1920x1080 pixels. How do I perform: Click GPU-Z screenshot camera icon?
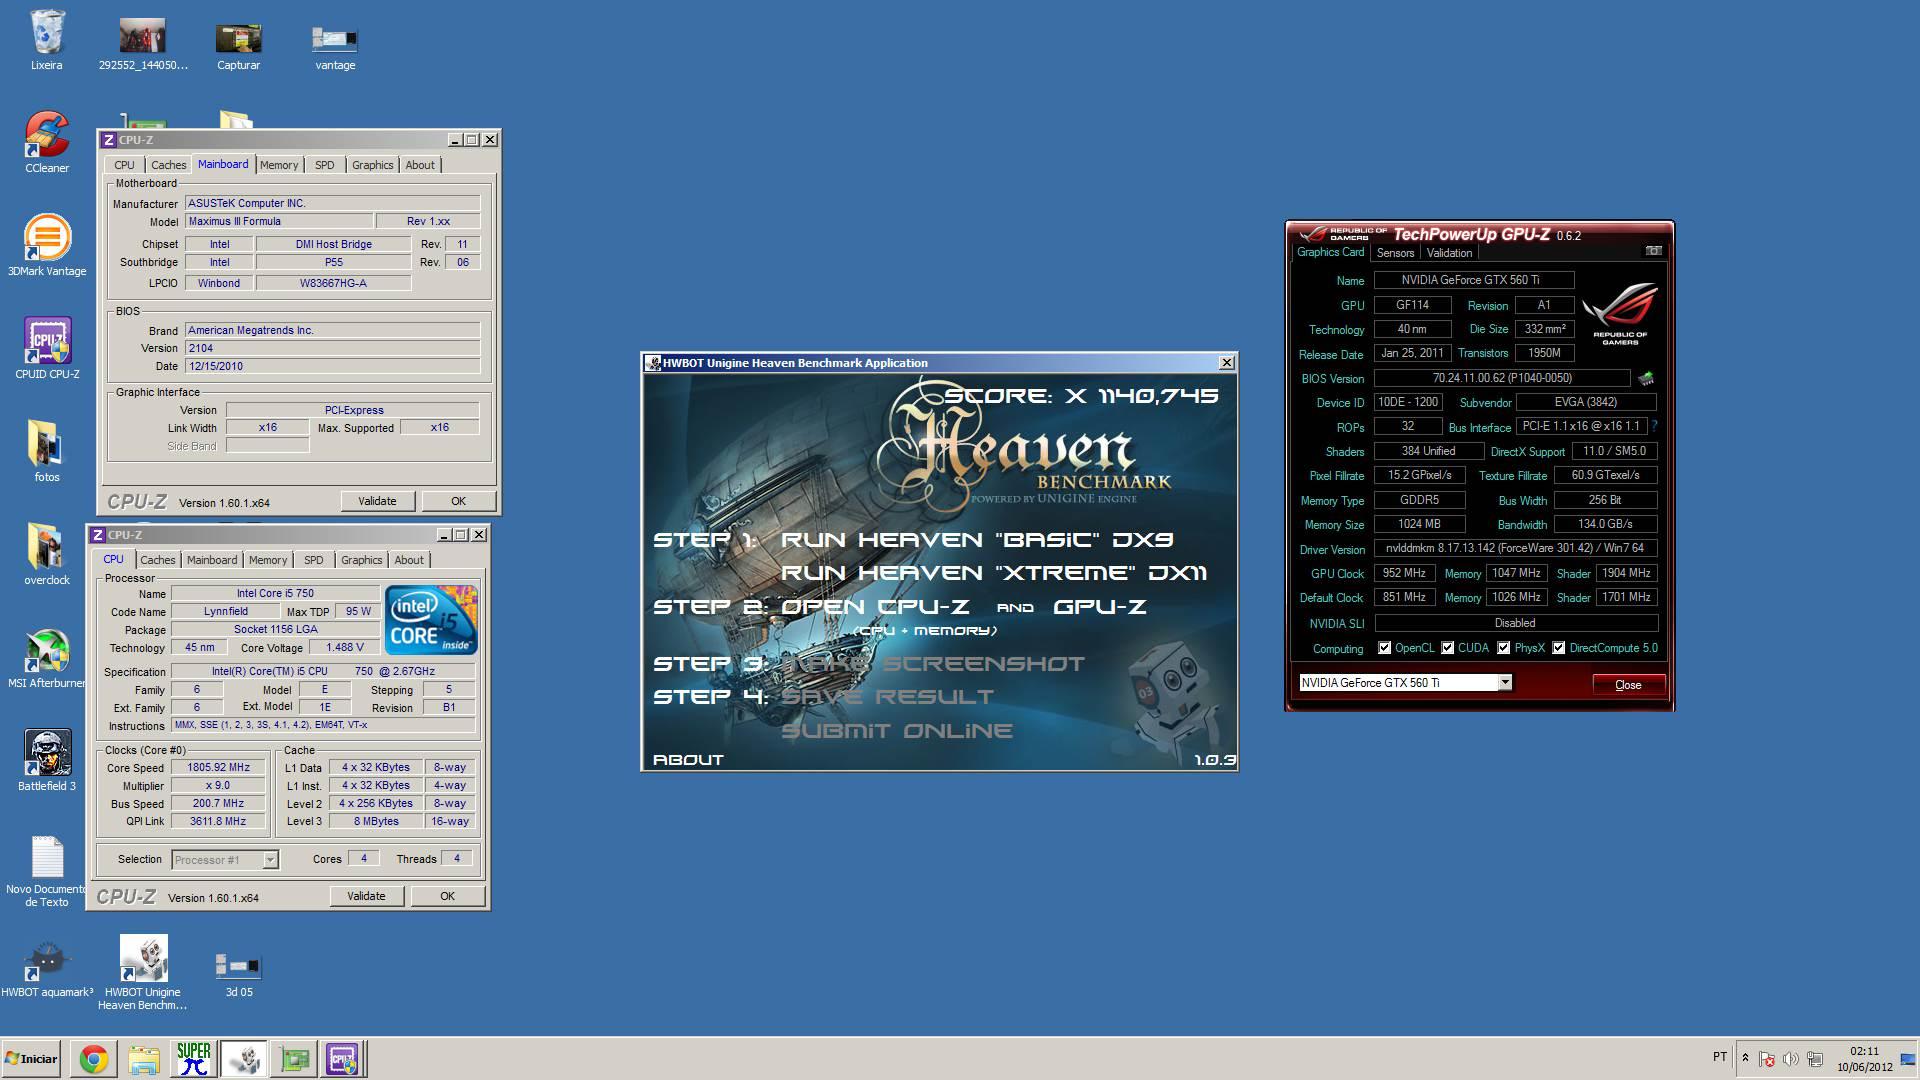click(x=1654, y=251)
